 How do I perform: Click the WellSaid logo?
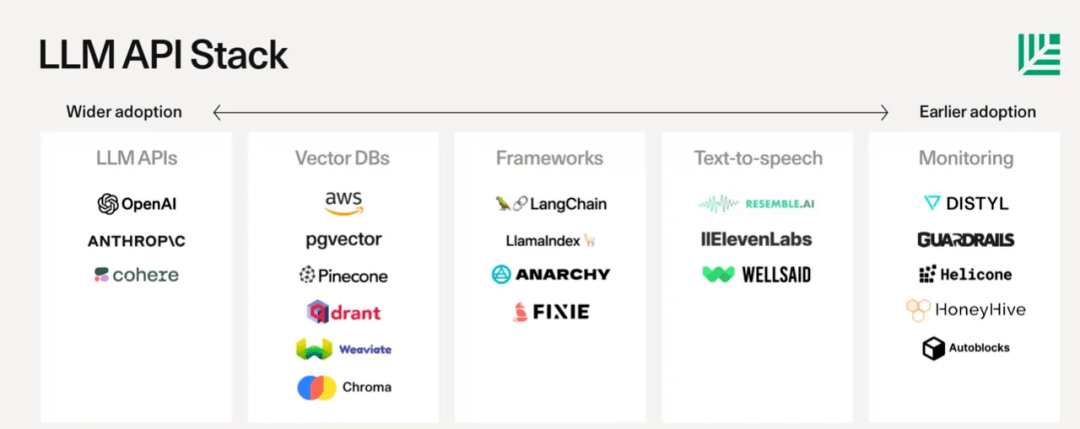pos(756,275)
